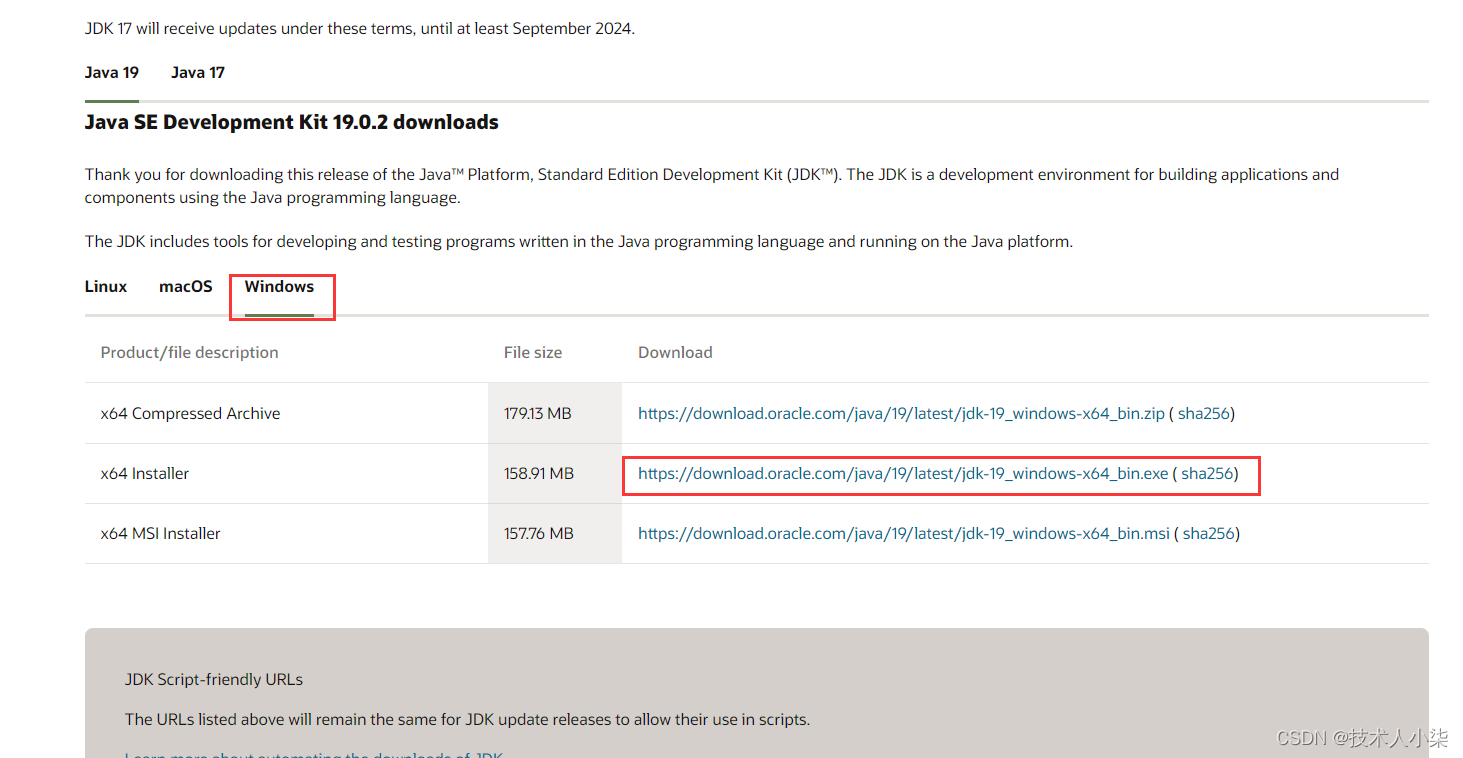
Task: Click the '158.91 MB' file size cell
Action: [x=555, y=473]
